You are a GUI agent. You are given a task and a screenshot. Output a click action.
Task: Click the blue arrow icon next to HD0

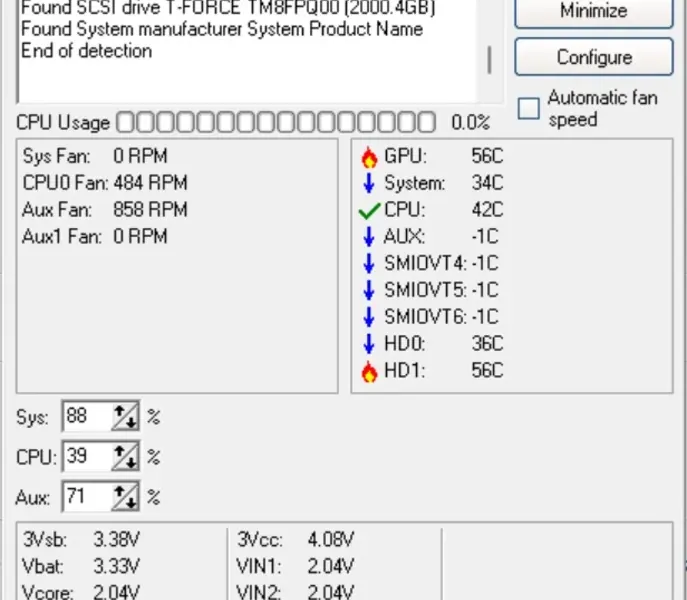pos(369,344)
